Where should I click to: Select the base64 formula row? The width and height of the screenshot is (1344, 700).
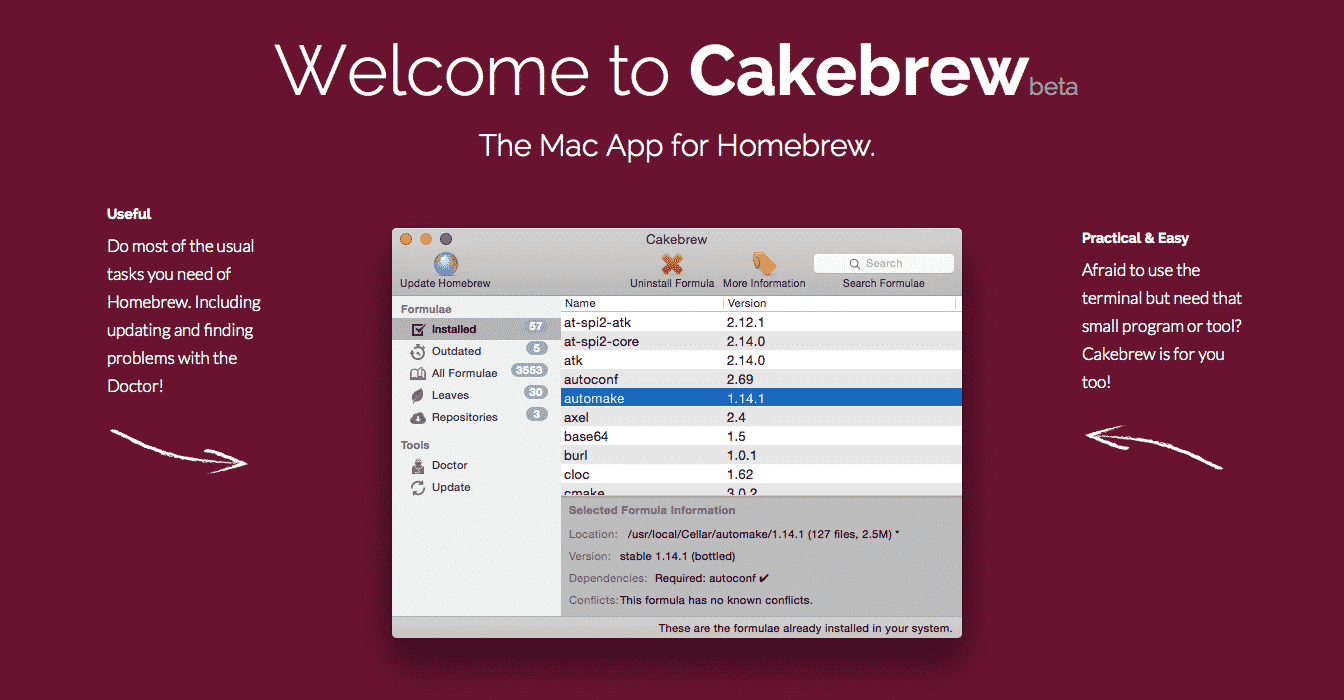tap(761, 437)
